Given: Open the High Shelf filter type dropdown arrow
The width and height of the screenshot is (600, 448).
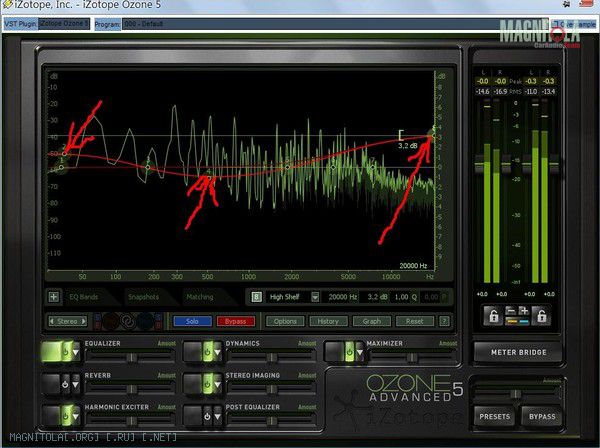Looking at the screenshot, I should (315, 297).
